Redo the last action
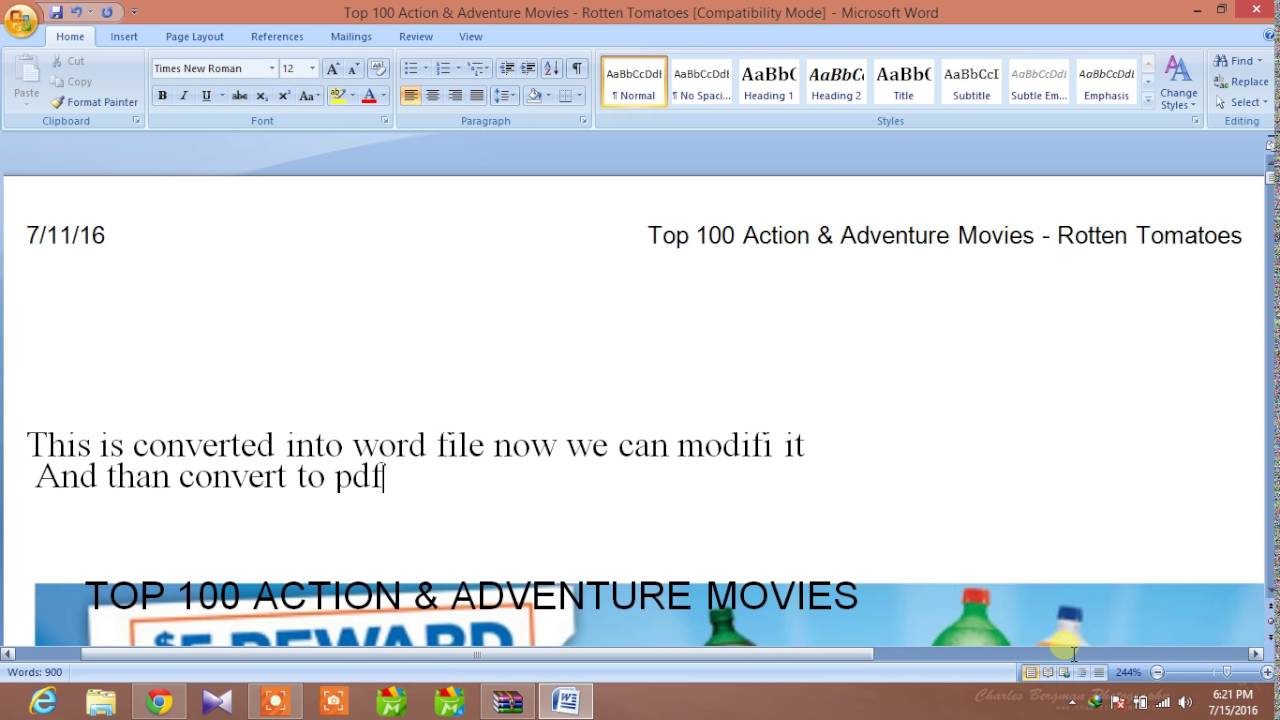 coord(107,12)
